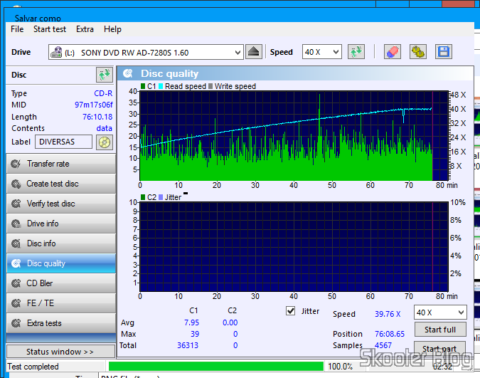Click the Speed reading 39.76 X
Image resolution: width=480 pixels, height=378 pixels.
388,314
